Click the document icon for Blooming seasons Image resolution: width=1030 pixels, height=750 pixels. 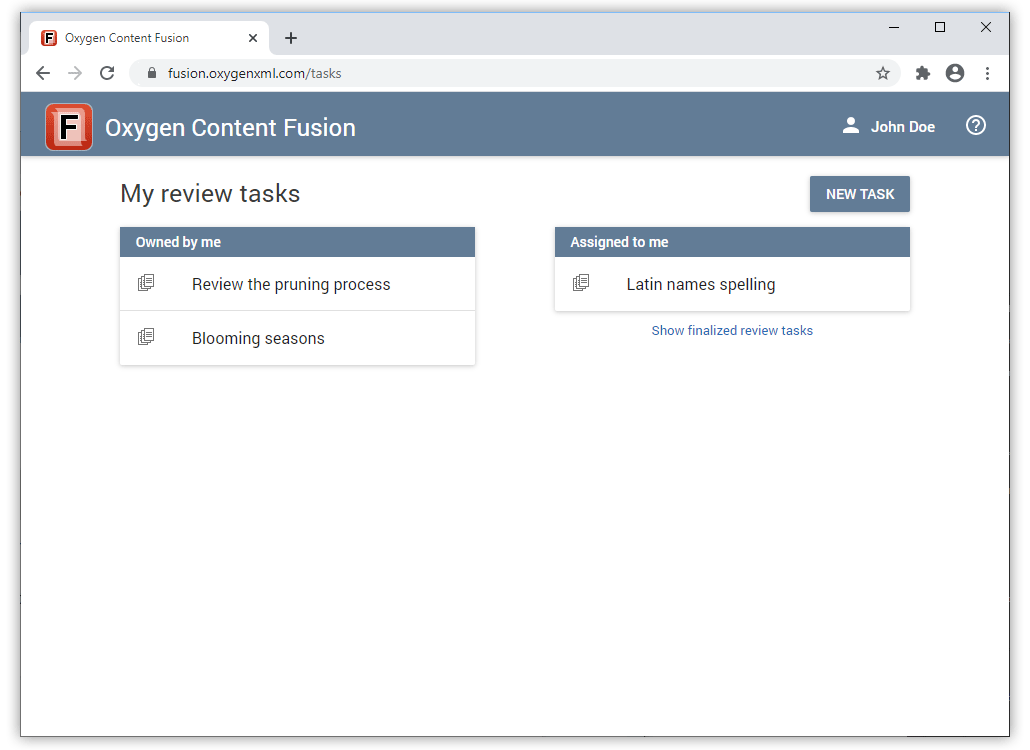[146, 337]
